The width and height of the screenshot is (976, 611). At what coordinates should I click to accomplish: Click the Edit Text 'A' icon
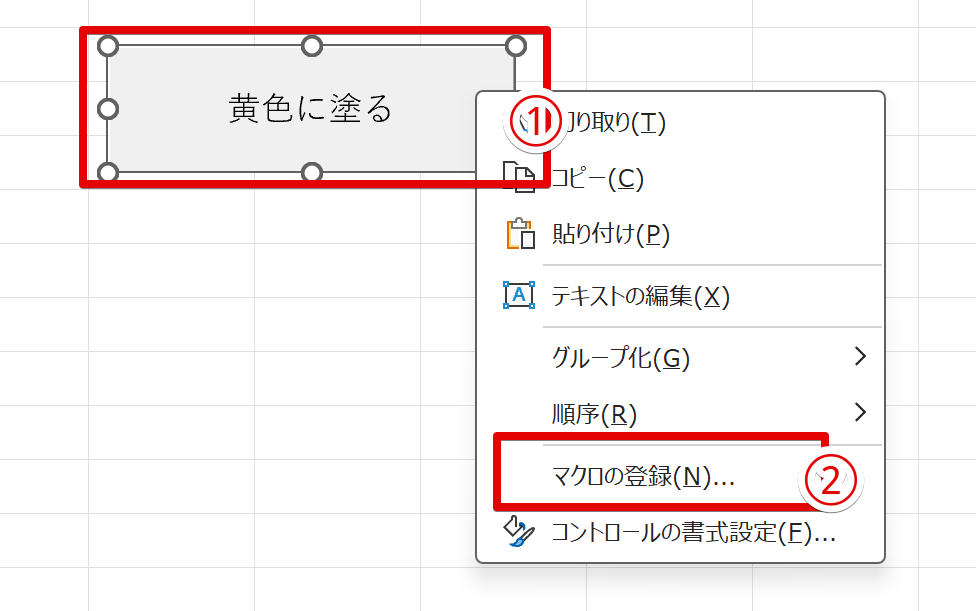pos(518,295)
